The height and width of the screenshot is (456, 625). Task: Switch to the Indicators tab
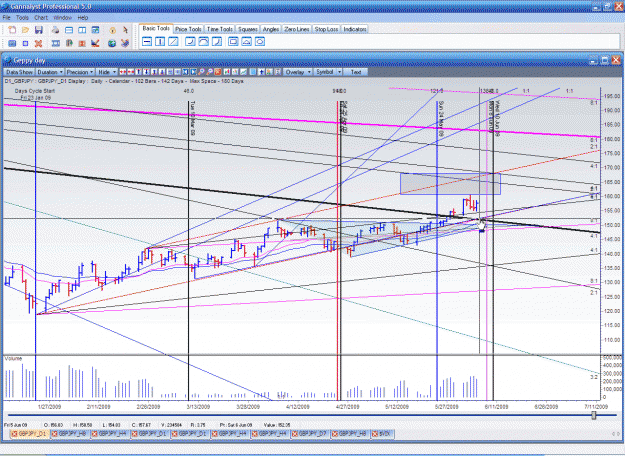point(355,29)
